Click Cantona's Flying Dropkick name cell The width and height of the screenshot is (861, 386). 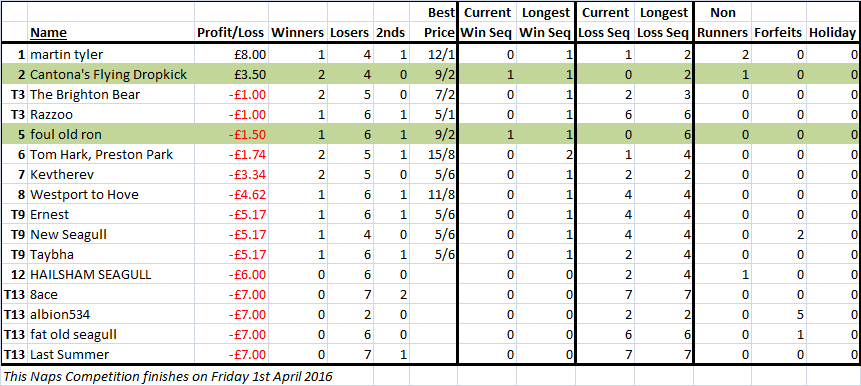click(x=110, y=75)
